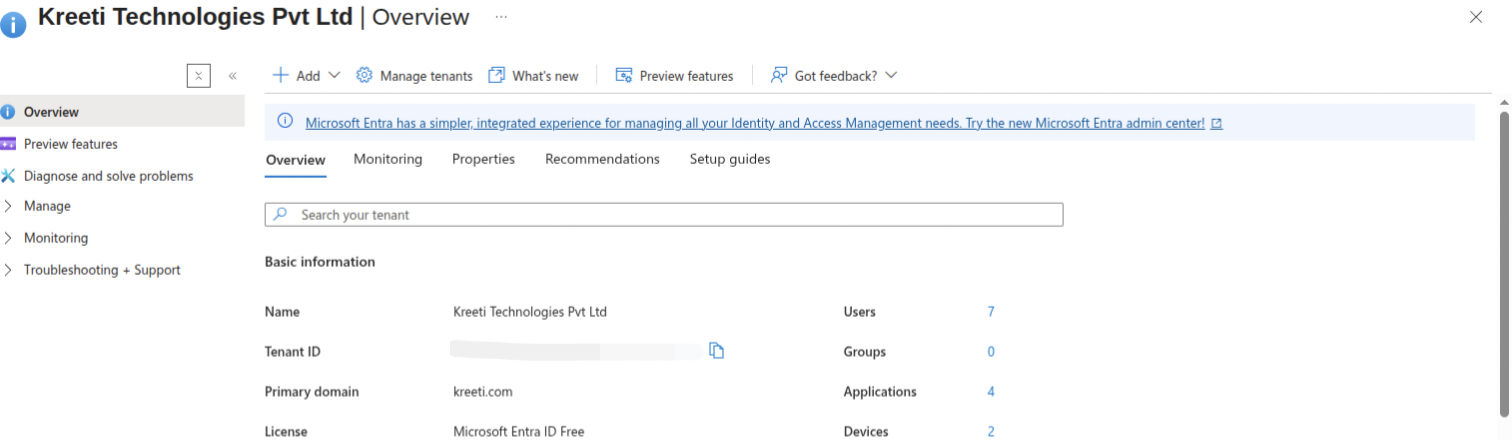Image resolution: width=1512 pixels, height=440 pixels.
Task: Click the Basic information heading
Action: [x=320, y=262]
